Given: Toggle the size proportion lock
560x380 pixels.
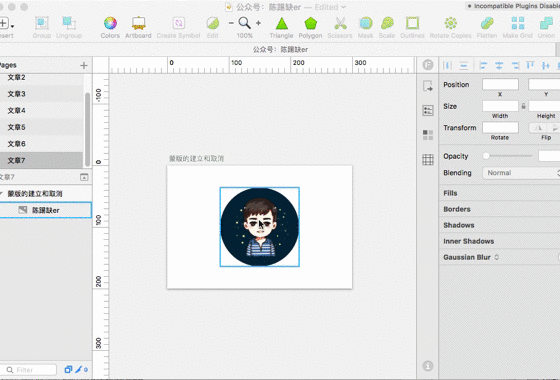Looking at the screenshot, I should pyautogui.click(x=523, y=106).
